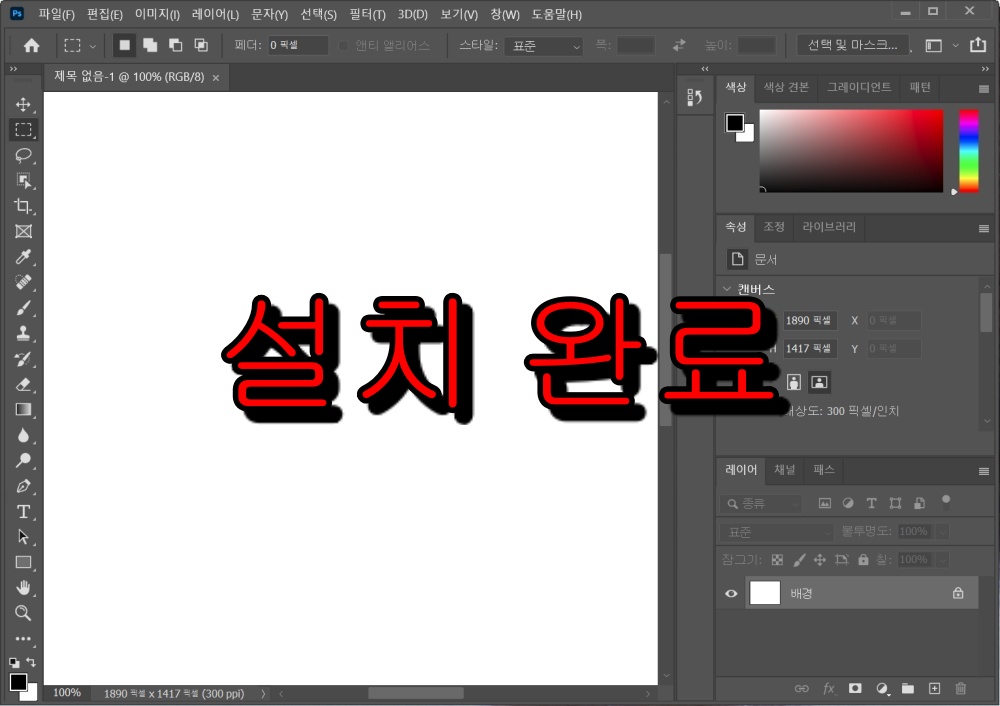Screen dimensions: 1000x706
Task: Enable lock transparent pixels on layers
Action: pyautogui.click(x=777, y=559)
